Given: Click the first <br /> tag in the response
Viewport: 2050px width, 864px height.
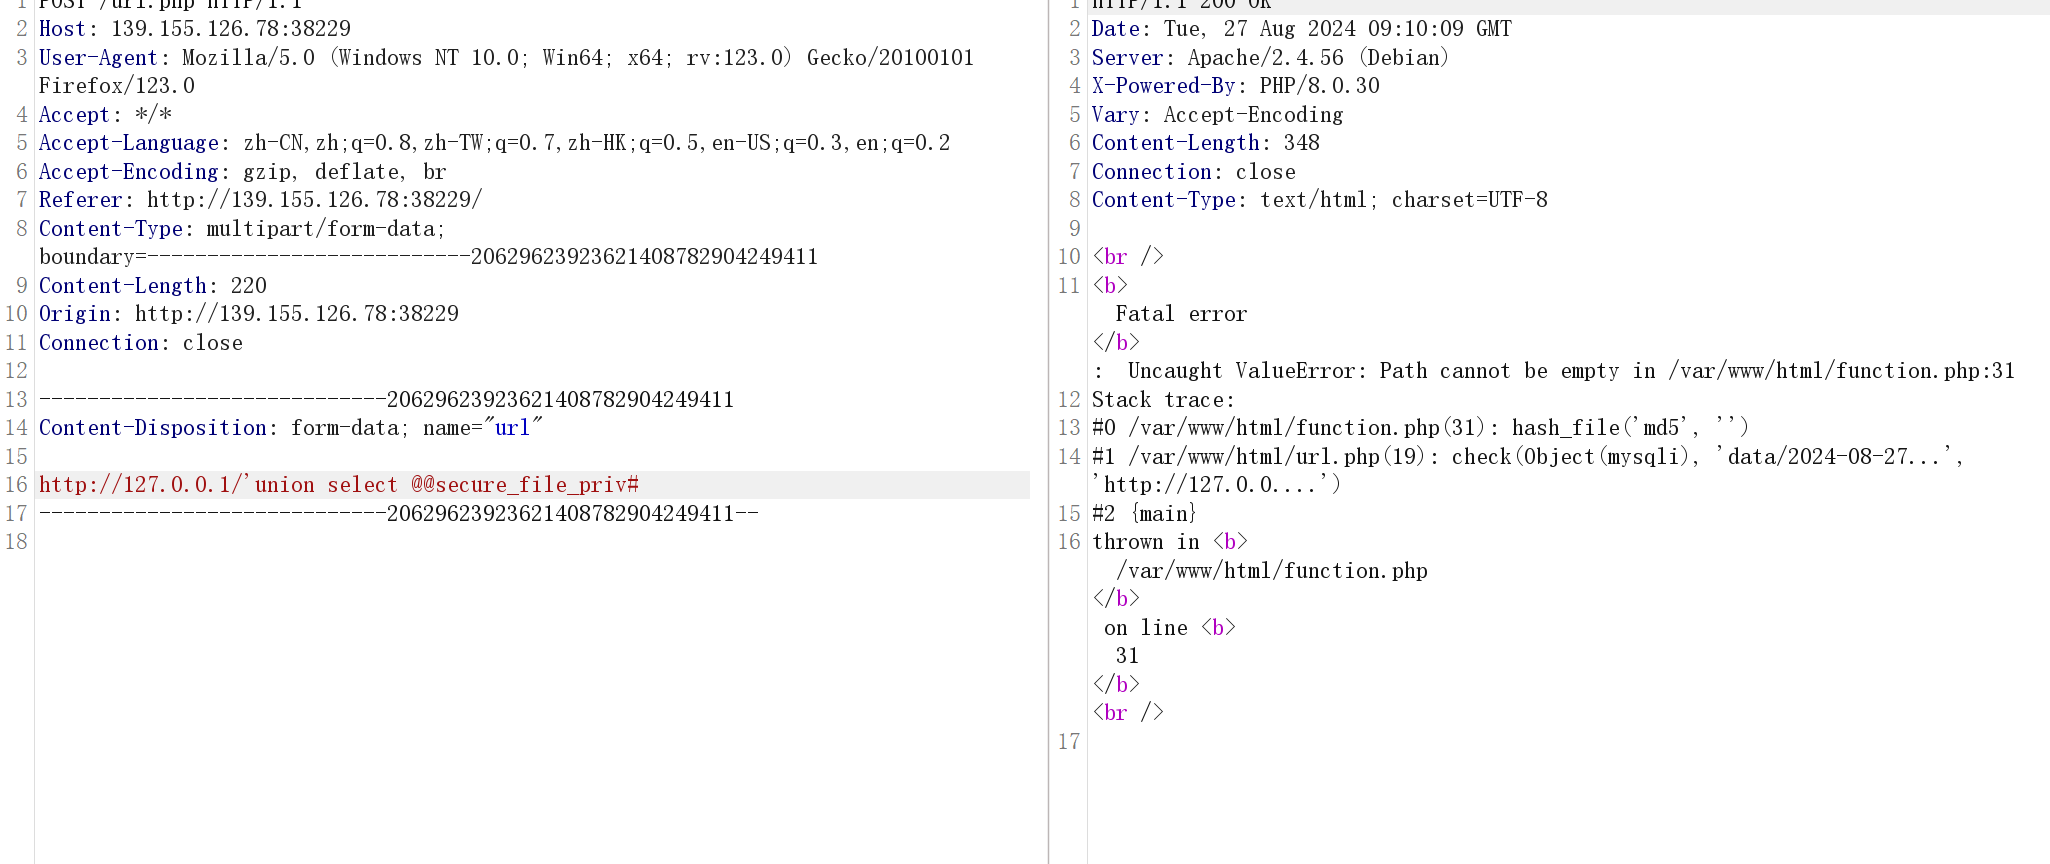Looking at the screenshot, I should 1127,257.
